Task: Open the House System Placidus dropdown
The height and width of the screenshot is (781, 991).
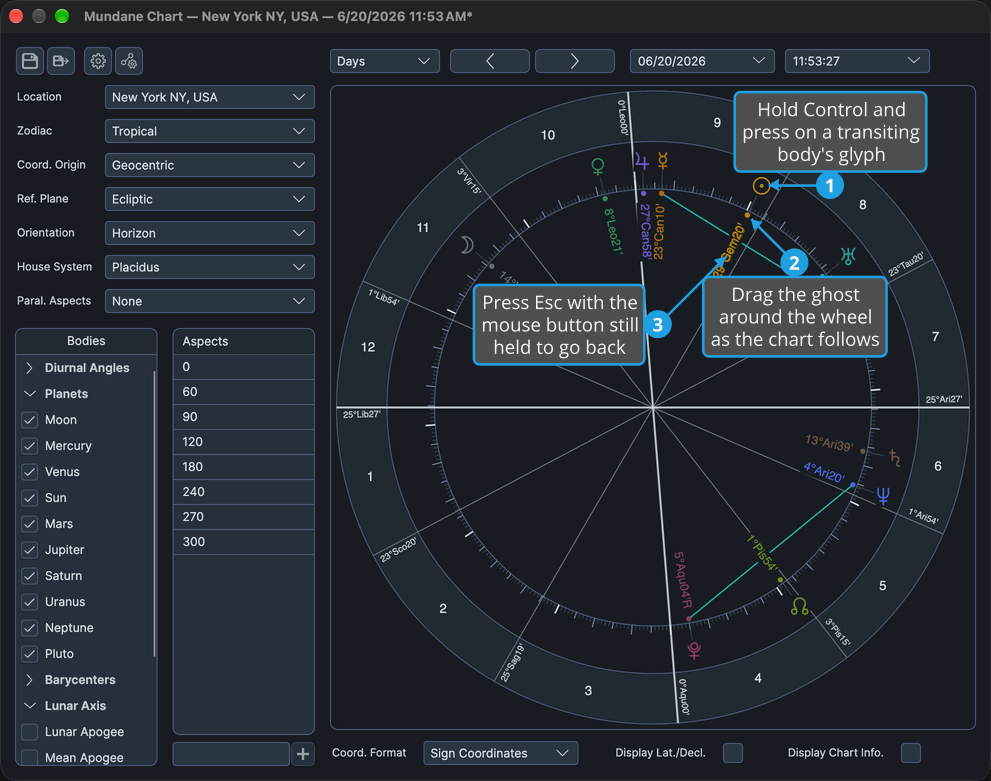Action: (209, 267)
